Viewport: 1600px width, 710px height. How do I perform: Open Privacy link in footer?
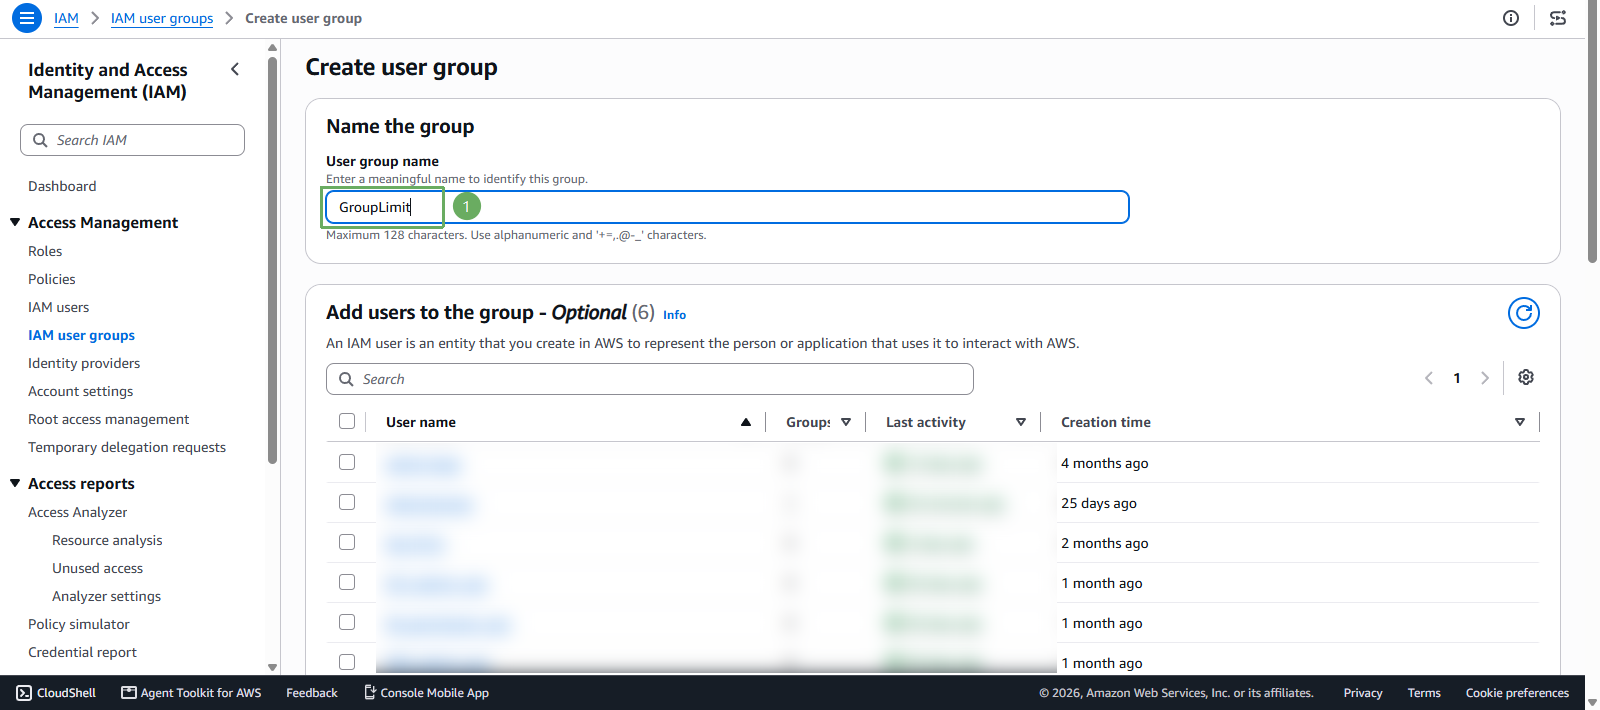[1363, 693]
